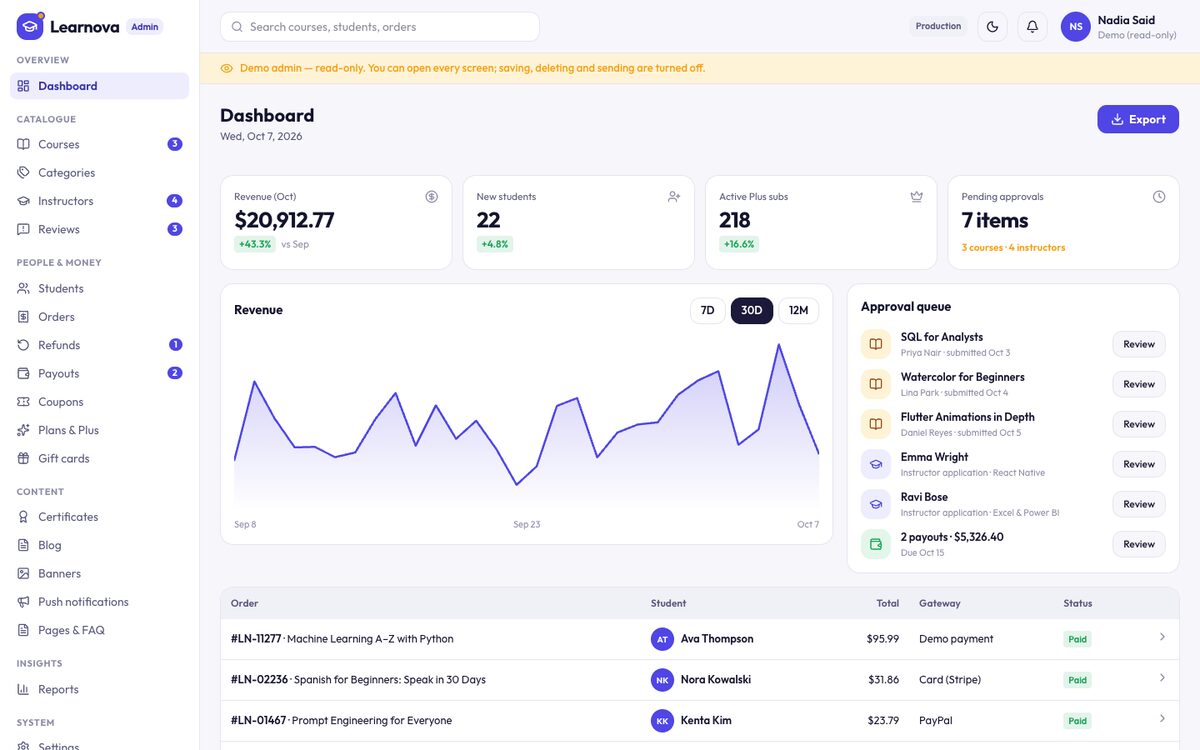Click the Export button

1138,119
